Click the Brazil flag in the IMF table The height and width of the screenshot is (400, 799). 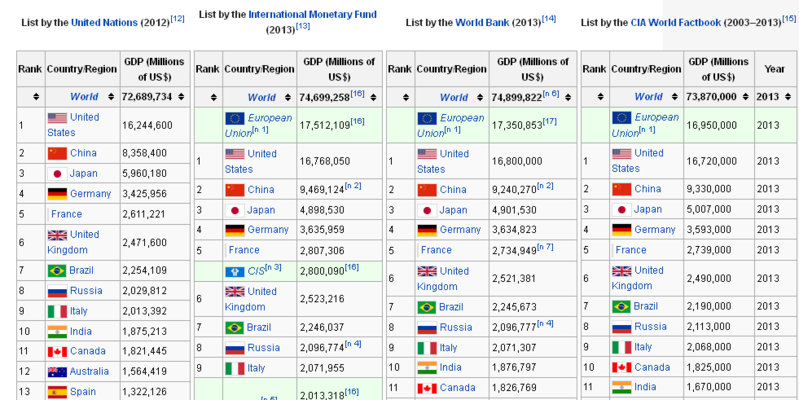coord(235,328)
